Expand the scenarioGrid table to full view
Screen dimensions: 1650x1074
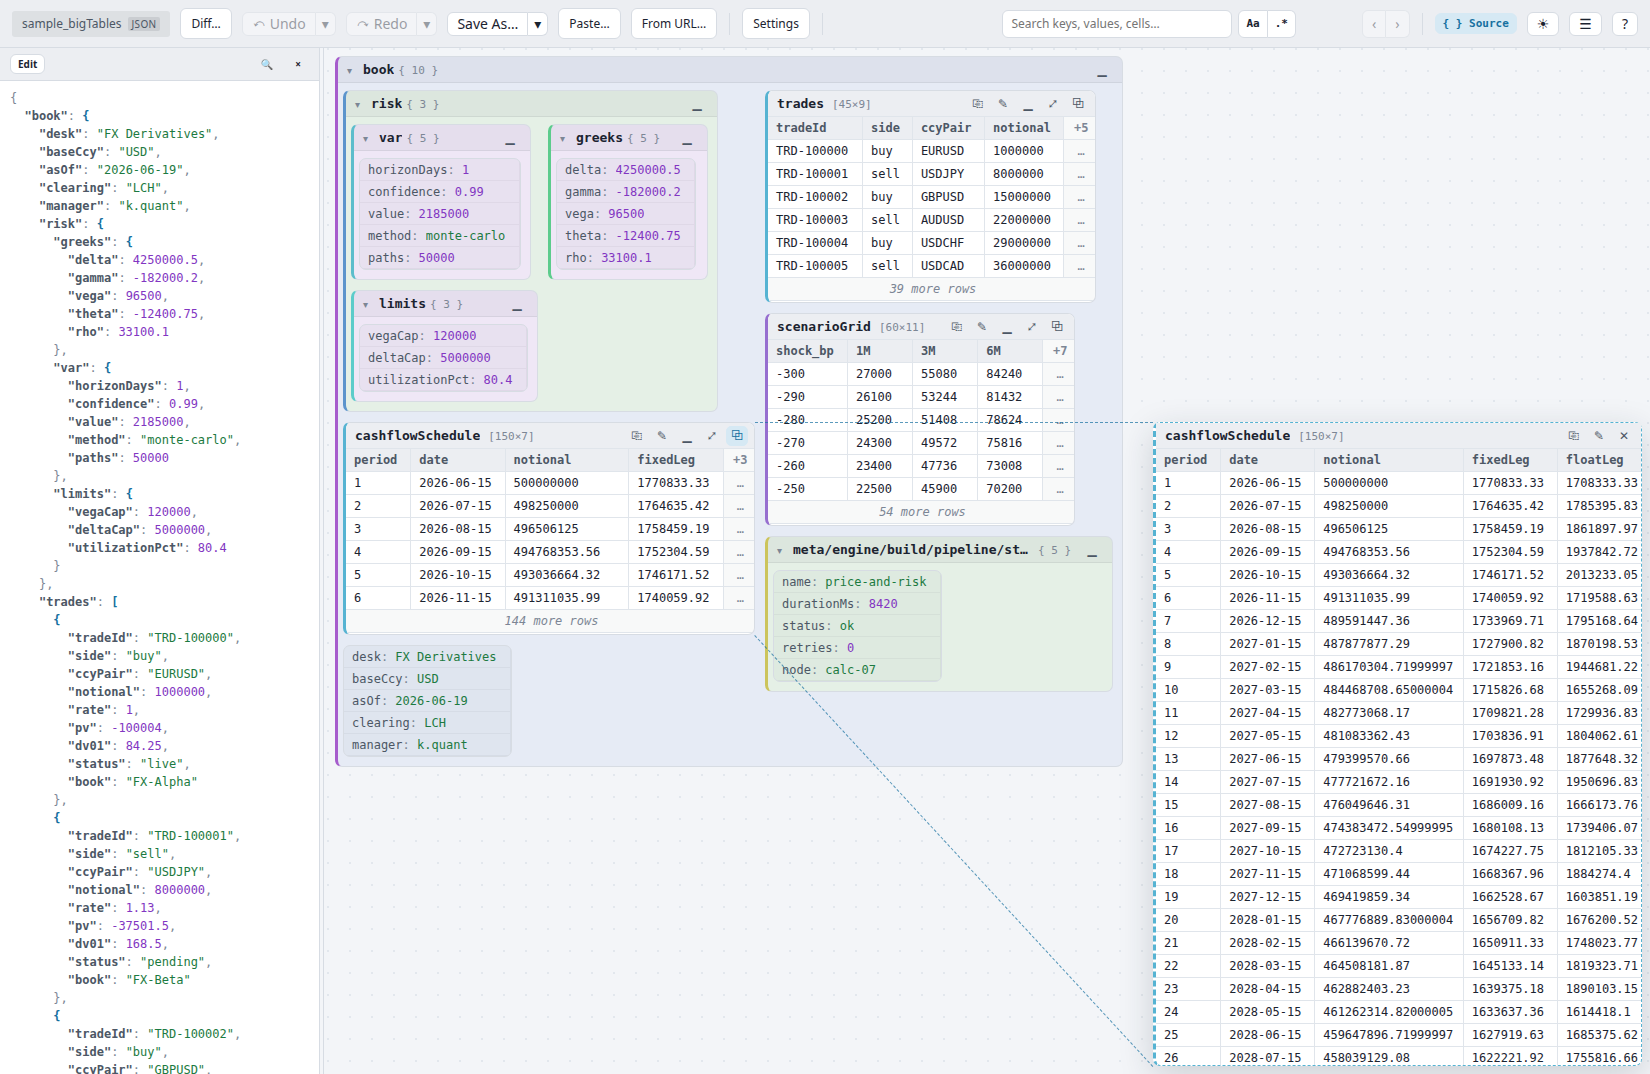(1031, 327)
